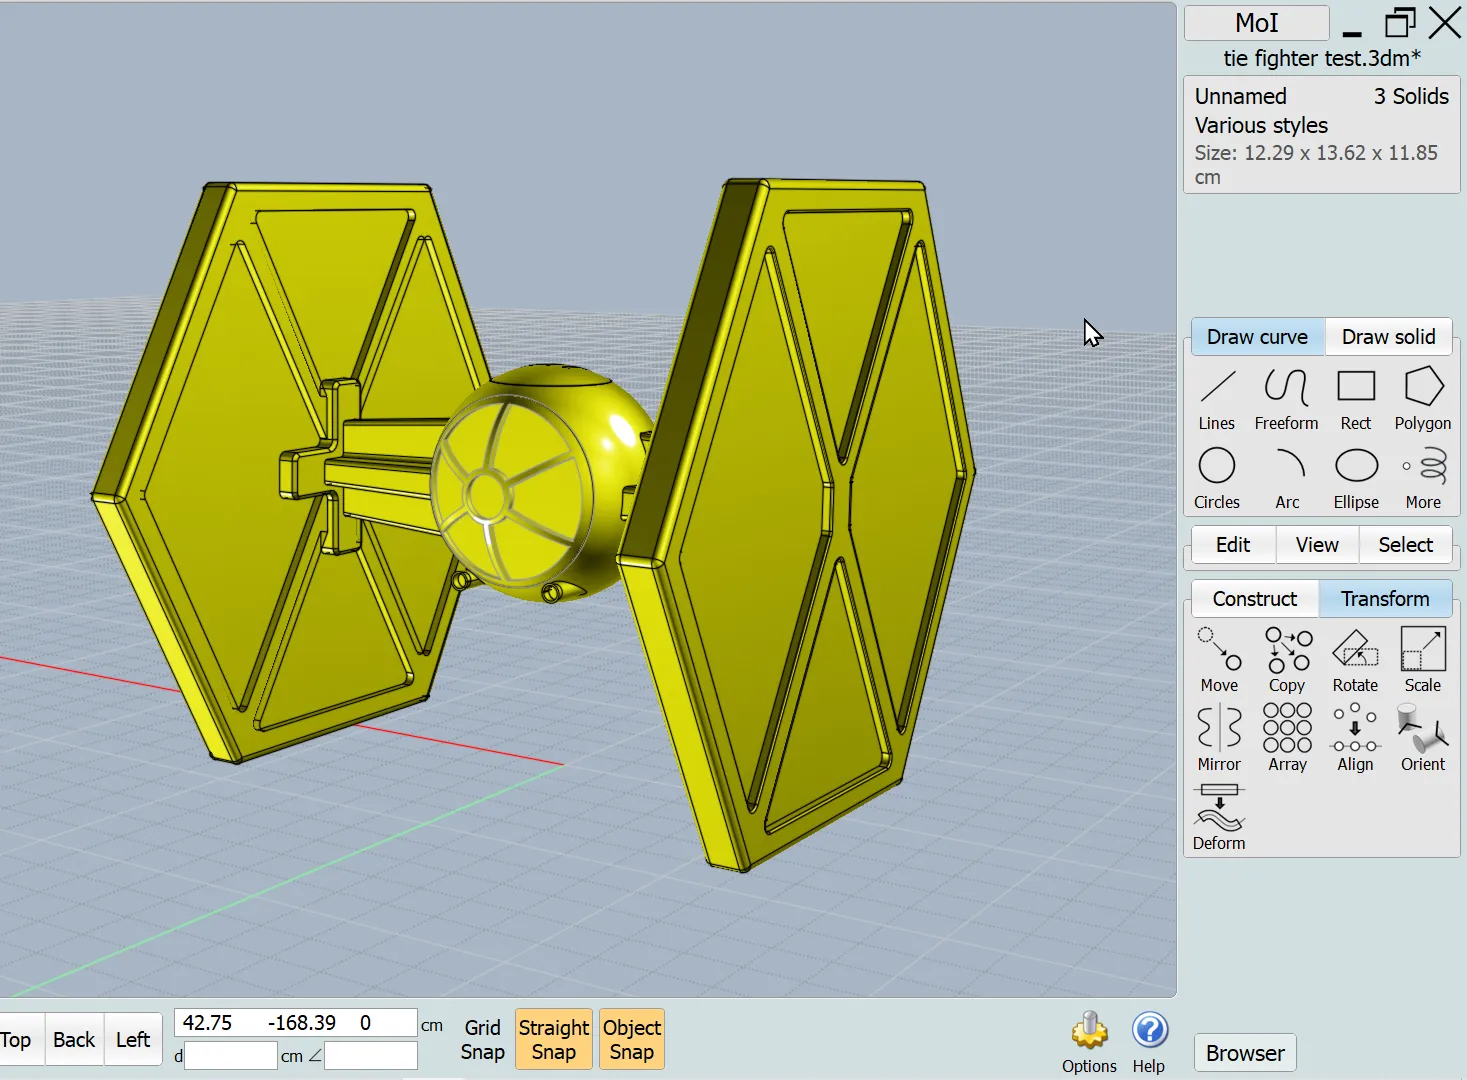The height and width of the screenshot is (1080, 1467).
Task: Close the MoI window
Action: pos(1446,23)
